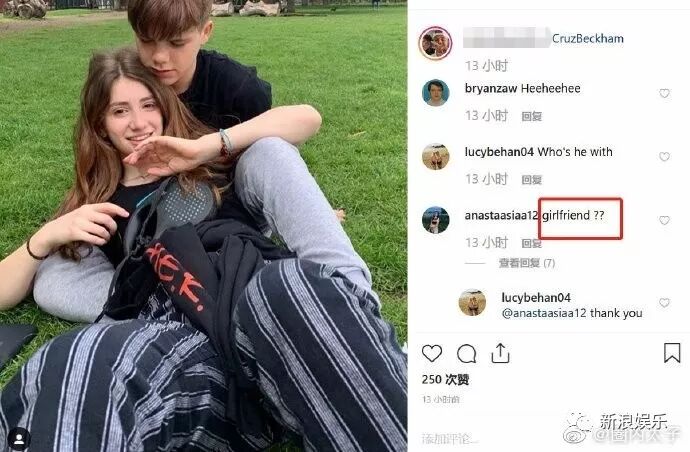Image resolution: width=690 pixels, height=452 pixels.
Task: Like the post with the heart icon
Action: 432,353
